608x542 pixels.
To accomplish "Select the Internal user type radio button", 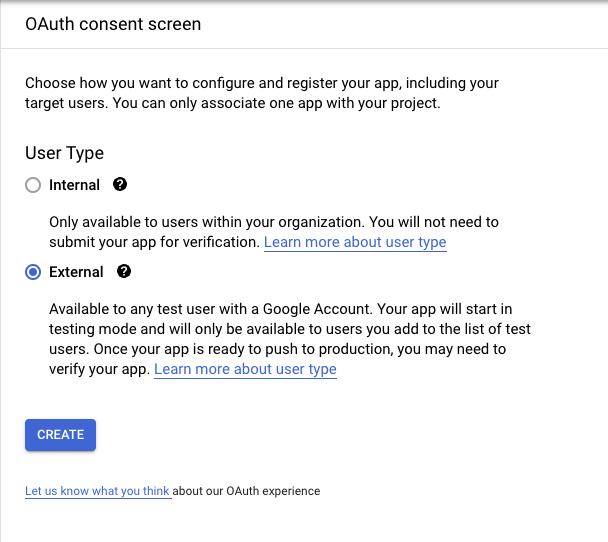I will (33, 185).
